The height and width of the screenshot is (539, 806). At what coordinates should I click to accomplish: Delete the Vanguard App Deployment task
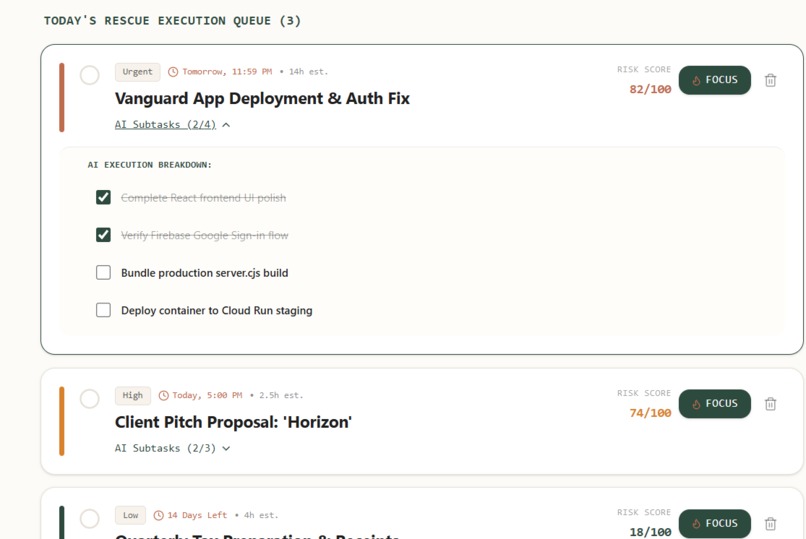770,80
